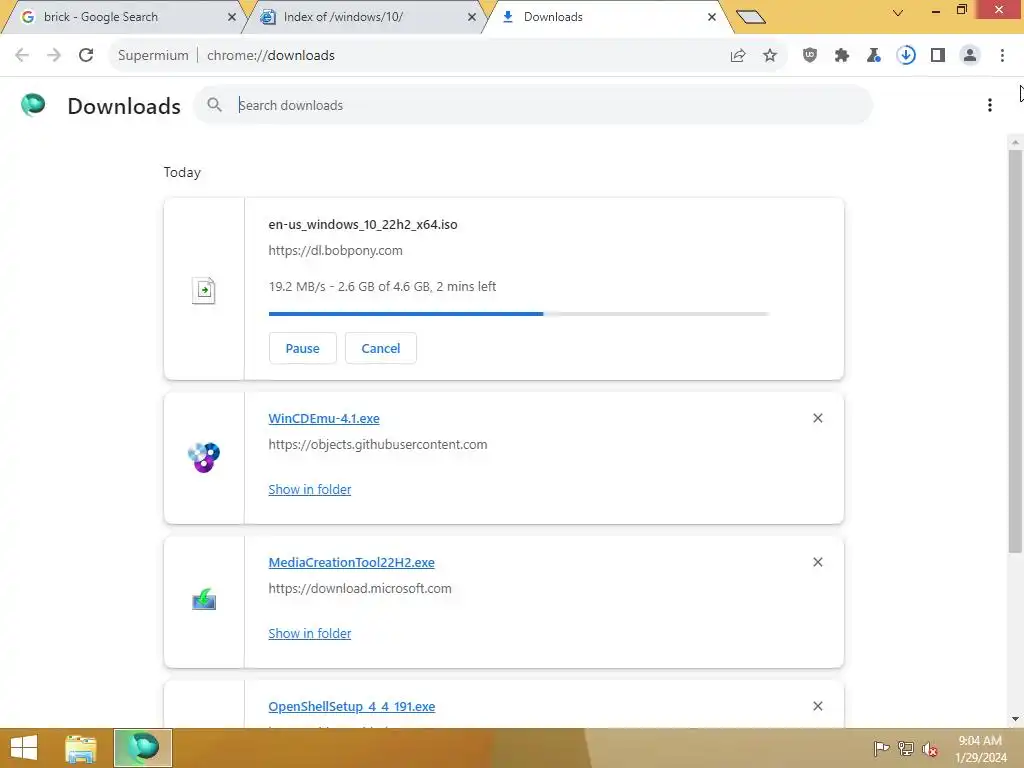Click the MediaCreationTool file icon
The image size is (1024, 768).
pyautogui.click(x=204, y=599)
